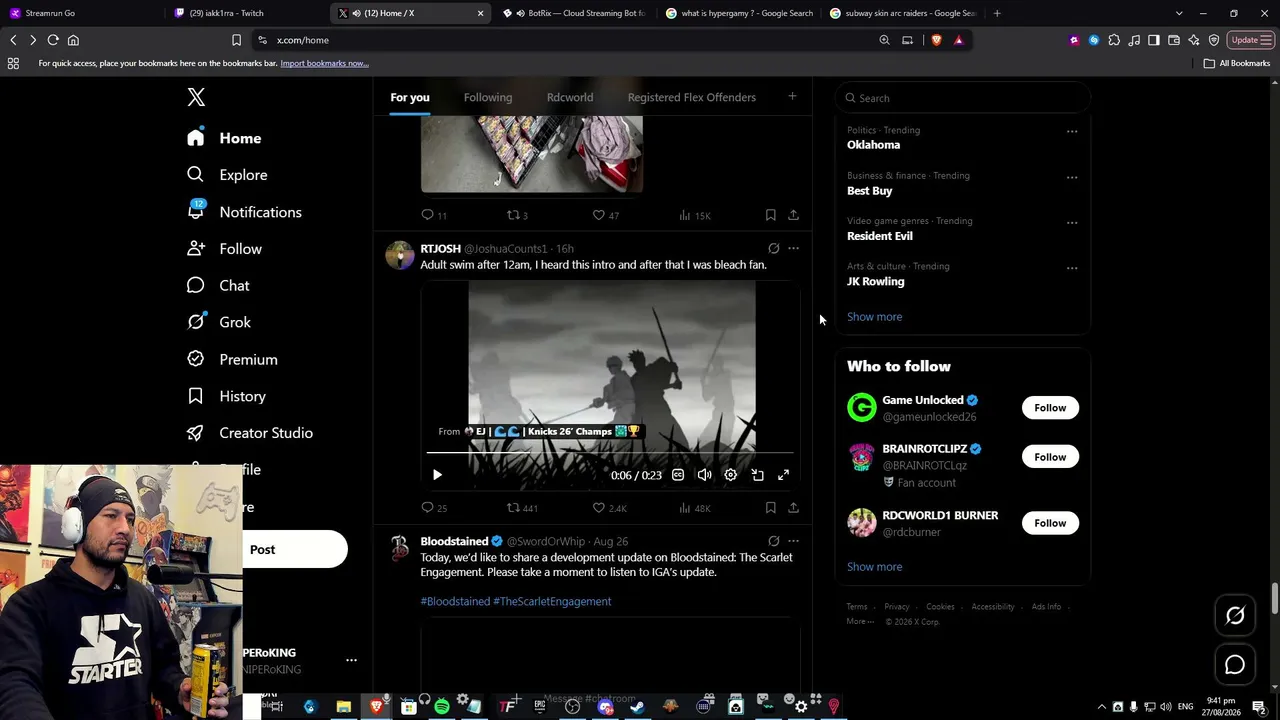Click the Import bookmarks now link
The image size is (1280, 720).
(324, 63)
